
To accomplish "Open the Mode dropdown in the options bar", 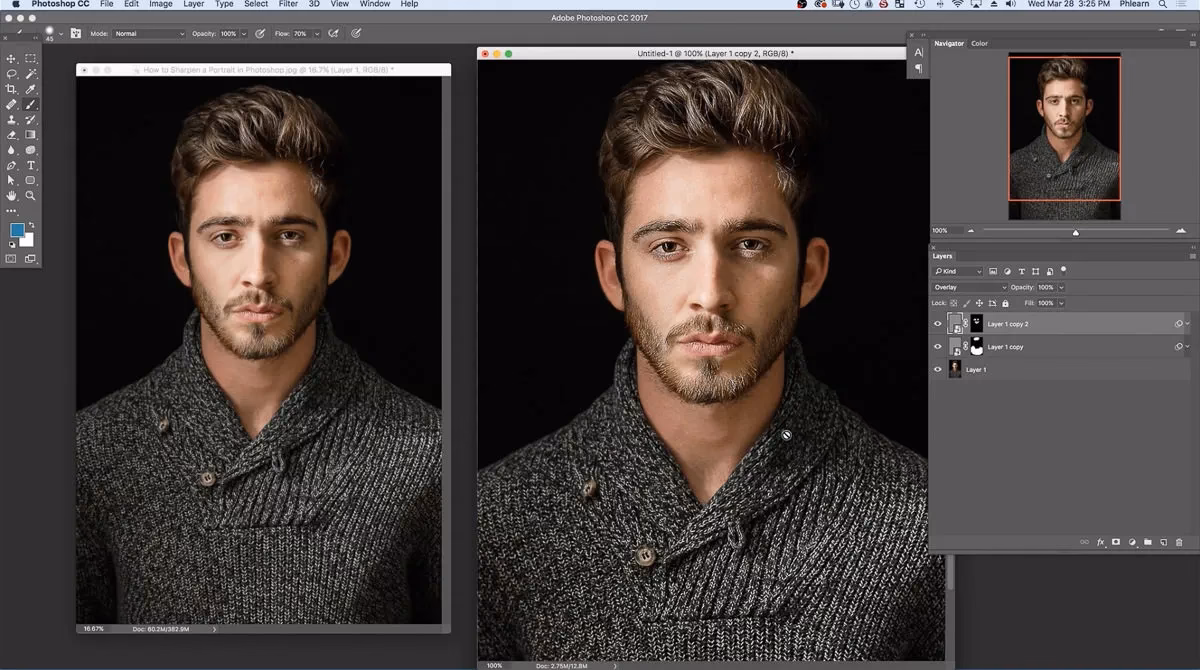I will click(x=145, y=33).
